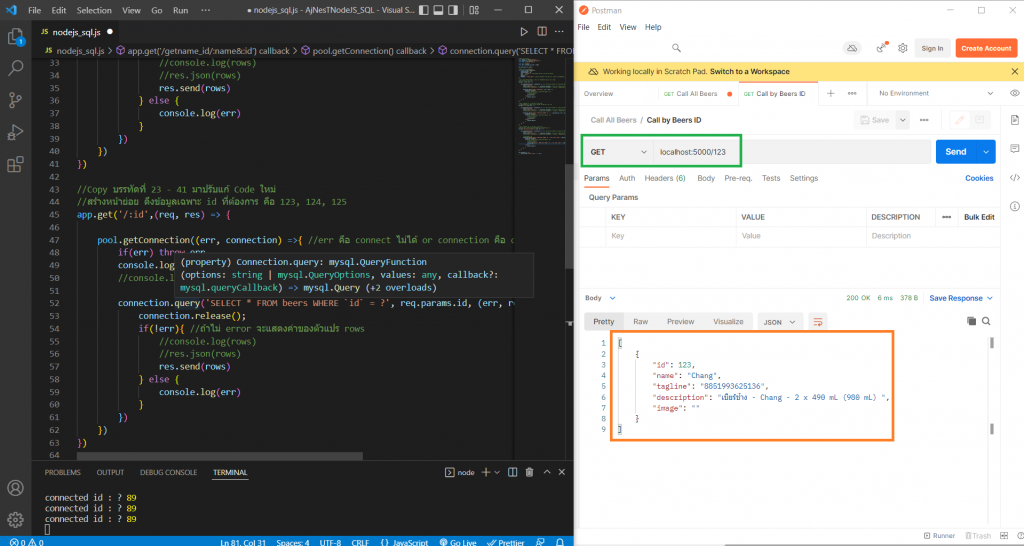Viewport: 1024px width, 546px height.
Task: Open the VS Code notifications bell
Action: [x=560, y=542]
